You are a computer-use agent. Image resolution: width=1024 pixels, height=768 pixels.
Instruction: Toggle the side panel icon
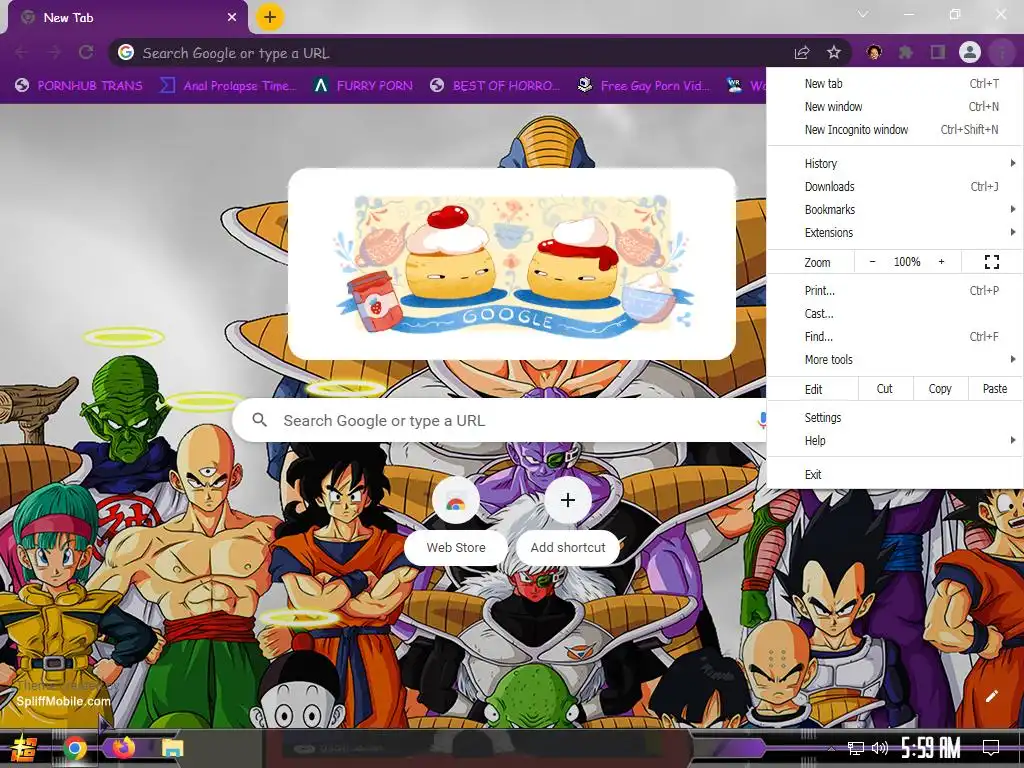click(938, 52)
